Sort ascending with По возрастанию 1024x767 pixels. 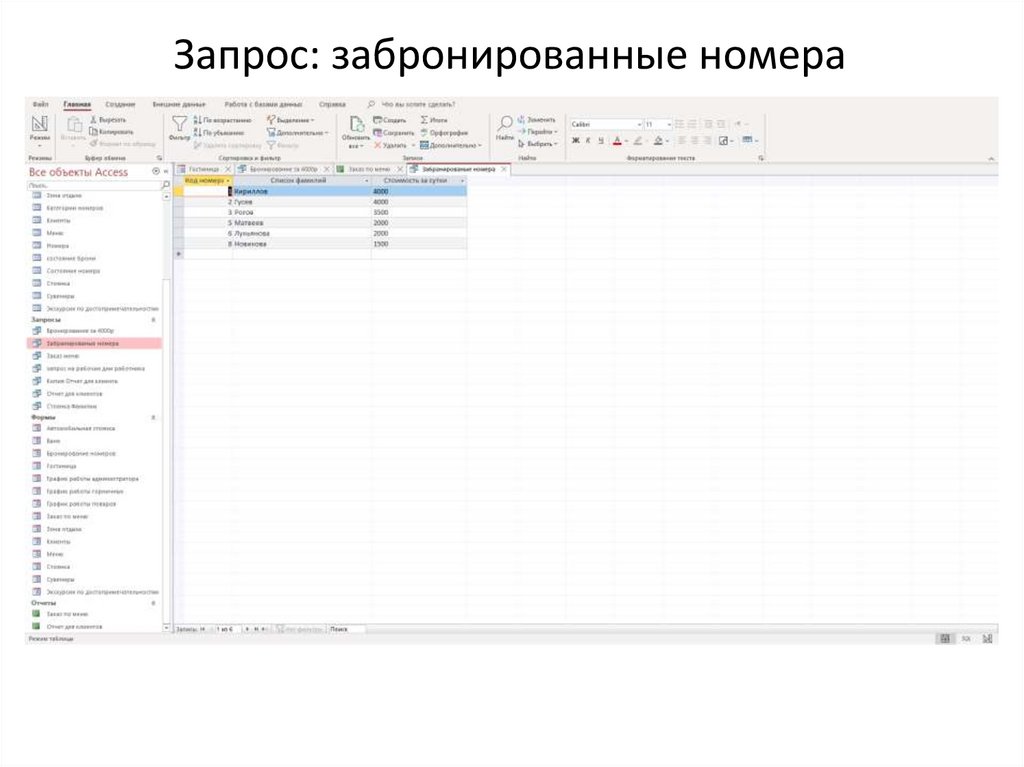223,120
